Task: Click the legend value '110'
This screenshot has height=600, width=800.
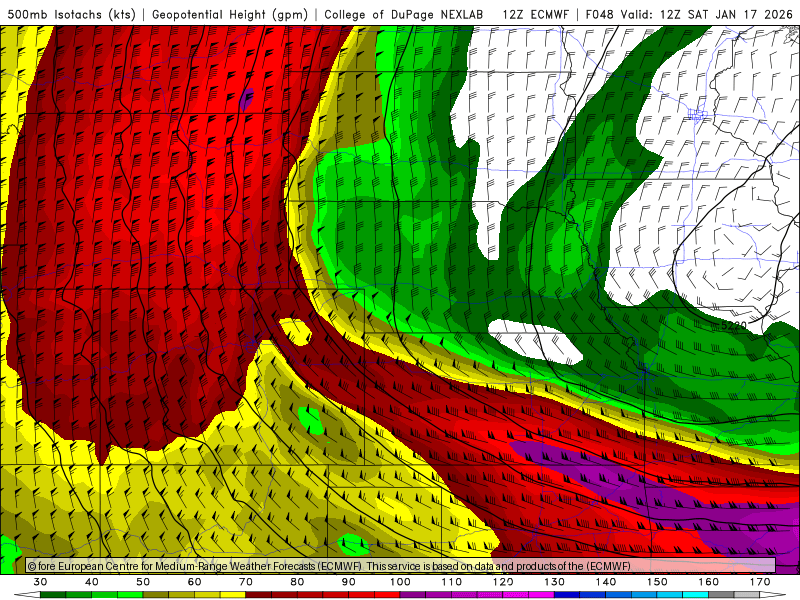Action: [452, 582]
